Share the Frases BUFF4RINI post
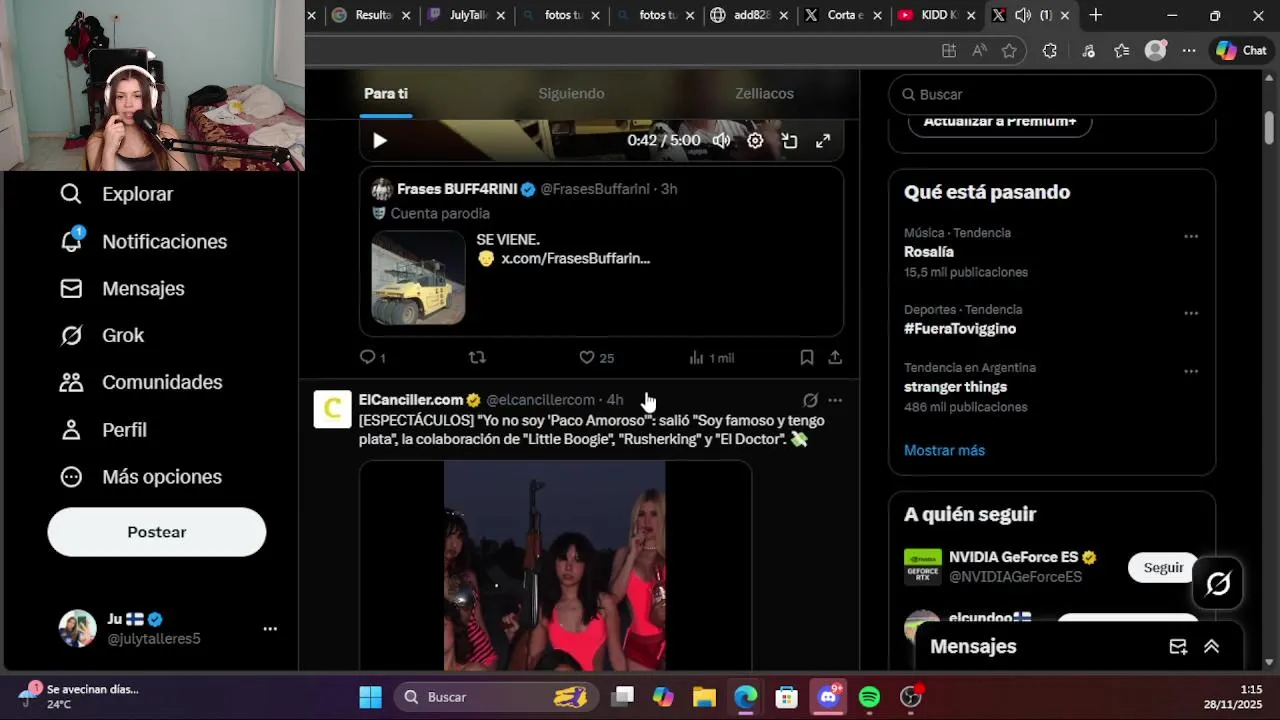1280x720 pixels. [x=835, y=357]
